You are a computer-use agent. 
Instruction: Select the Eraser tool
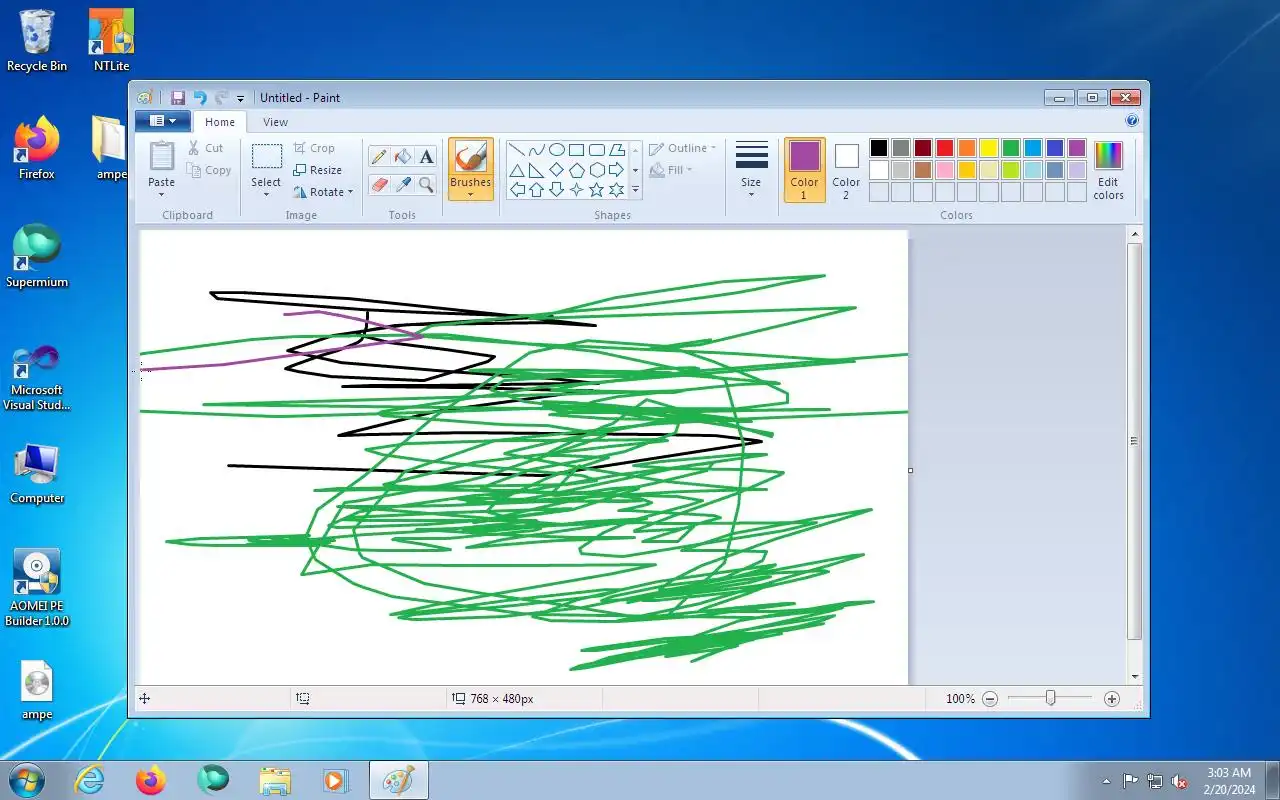[x=379, y=184]
